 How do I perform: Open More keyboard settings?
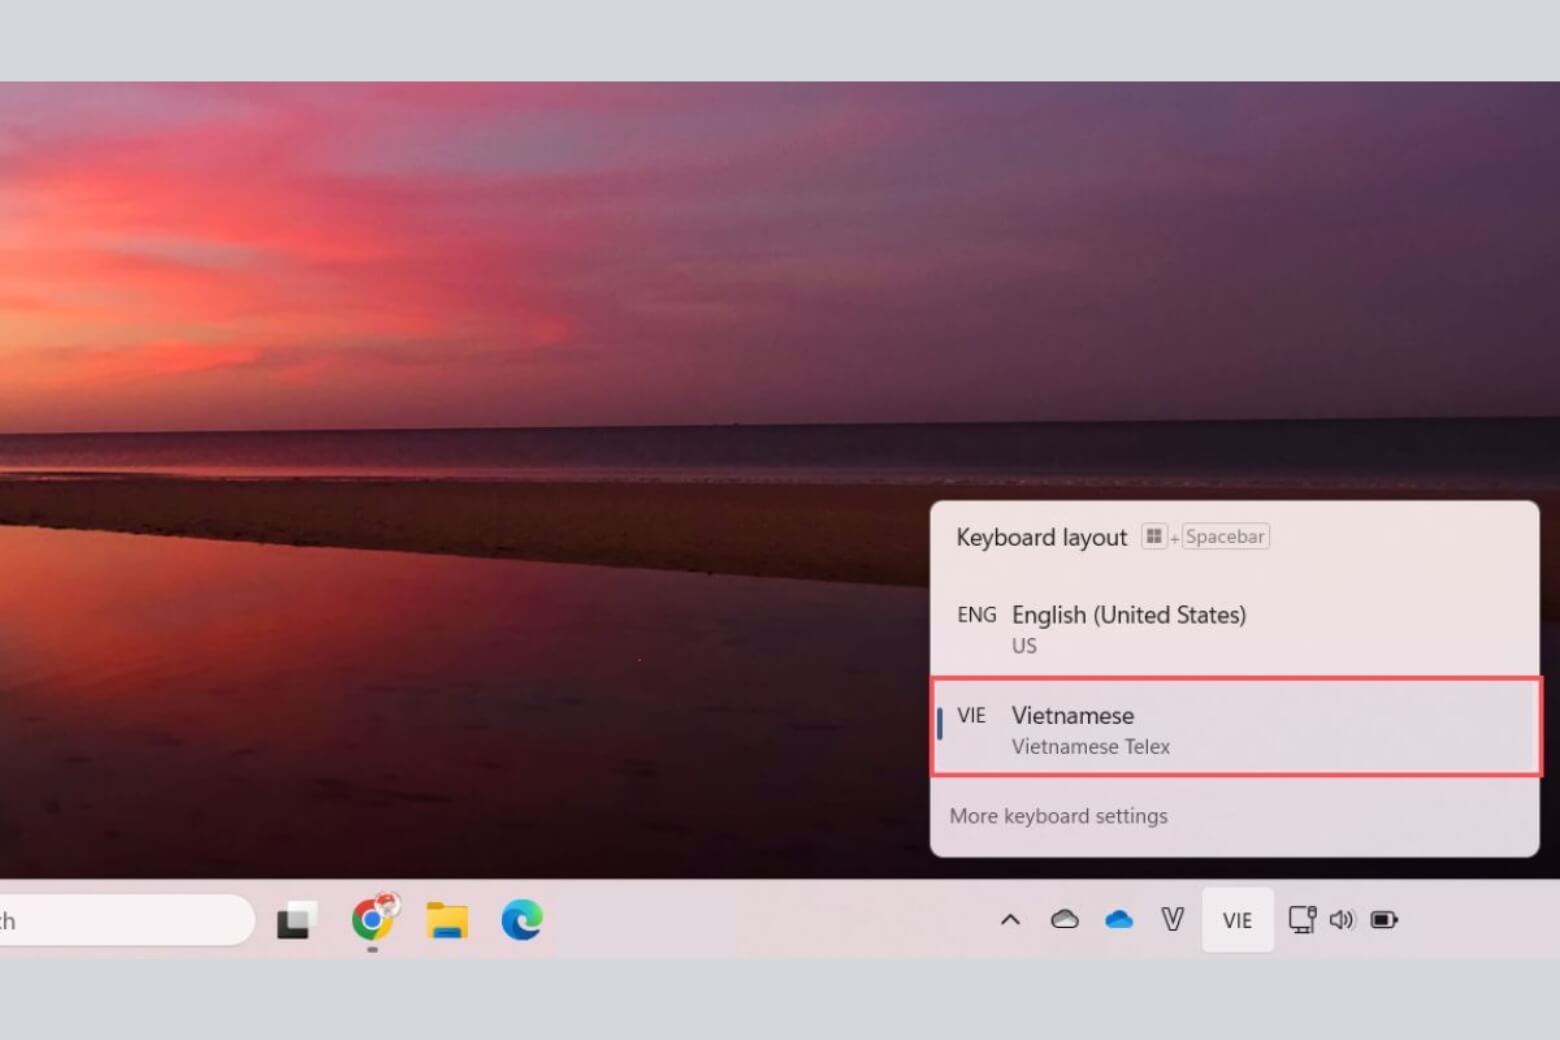coord(1058,816)
